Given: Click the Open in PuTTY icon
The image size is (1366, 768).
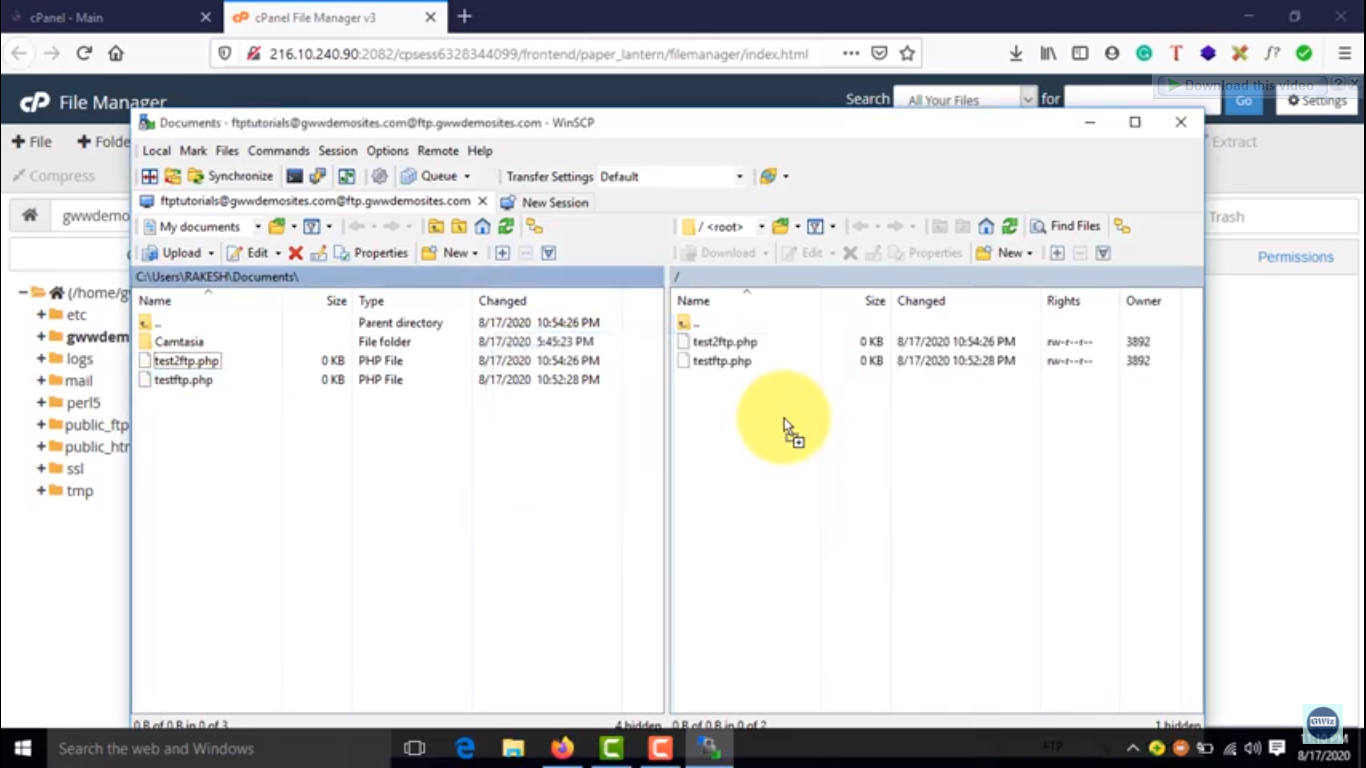Looking at the screenshot, I should [x=318, y=176].
